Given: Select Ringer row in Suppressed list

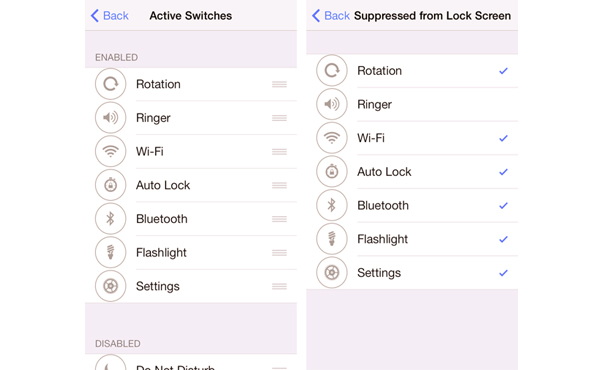Looking at the screenshot, I should 412,104.
